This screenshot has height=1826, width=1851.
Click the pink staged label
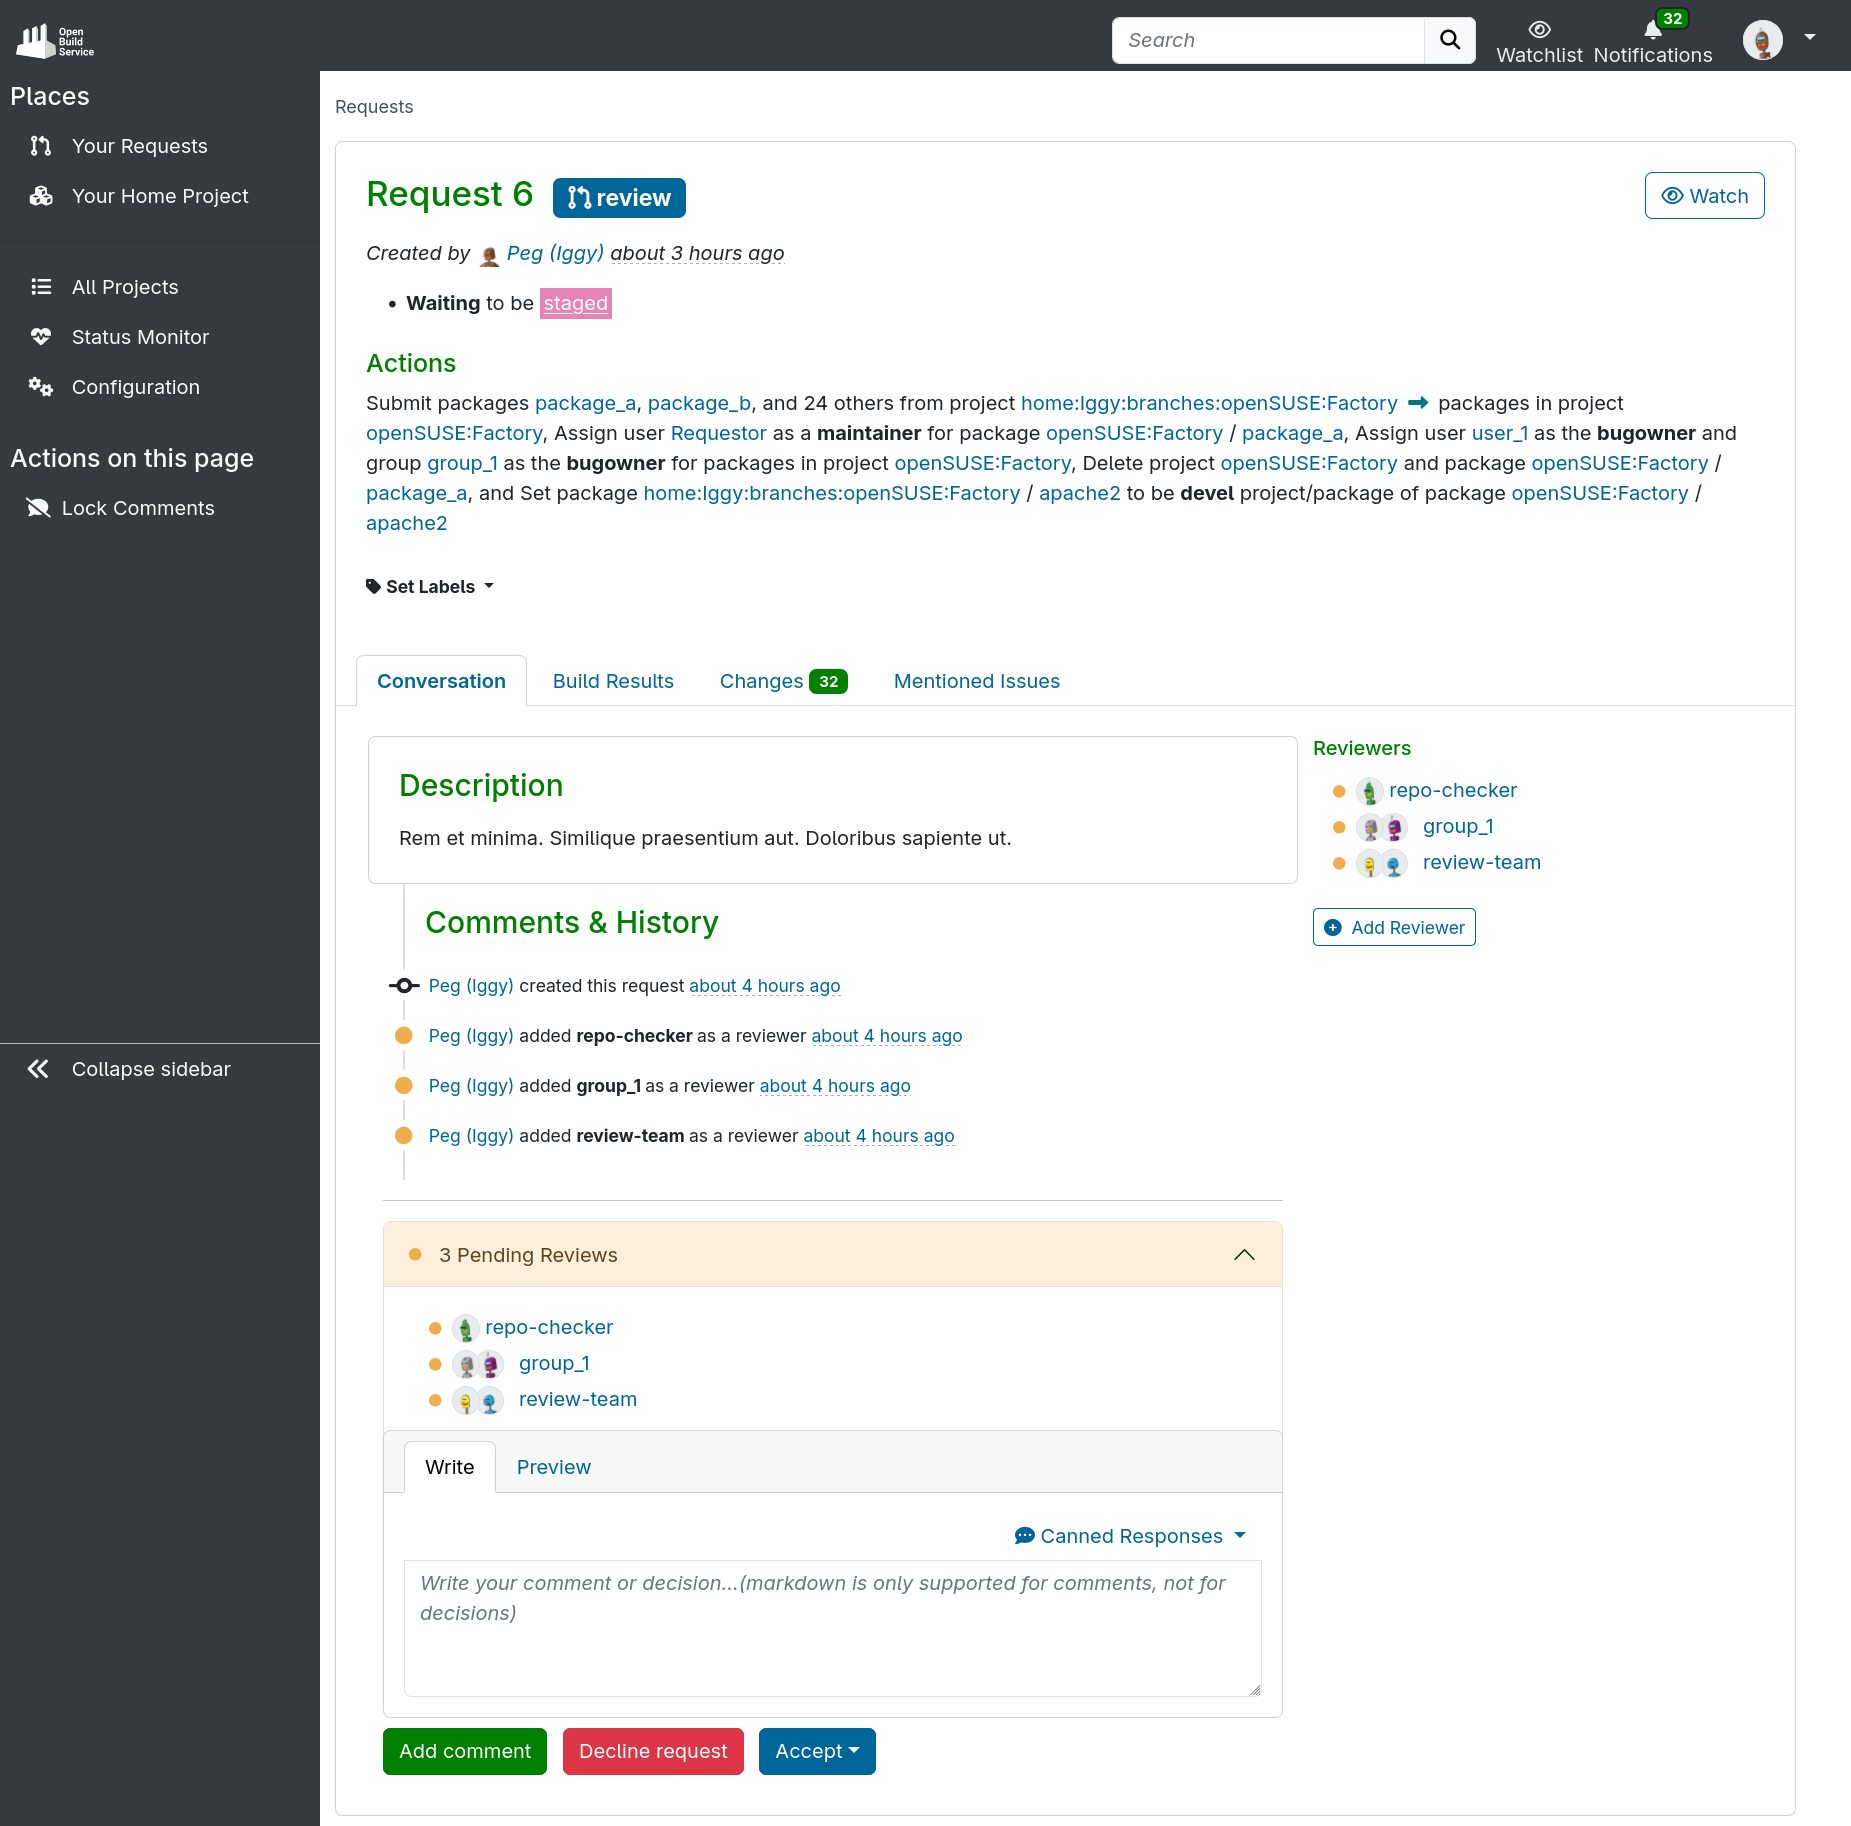click(575, 303)
